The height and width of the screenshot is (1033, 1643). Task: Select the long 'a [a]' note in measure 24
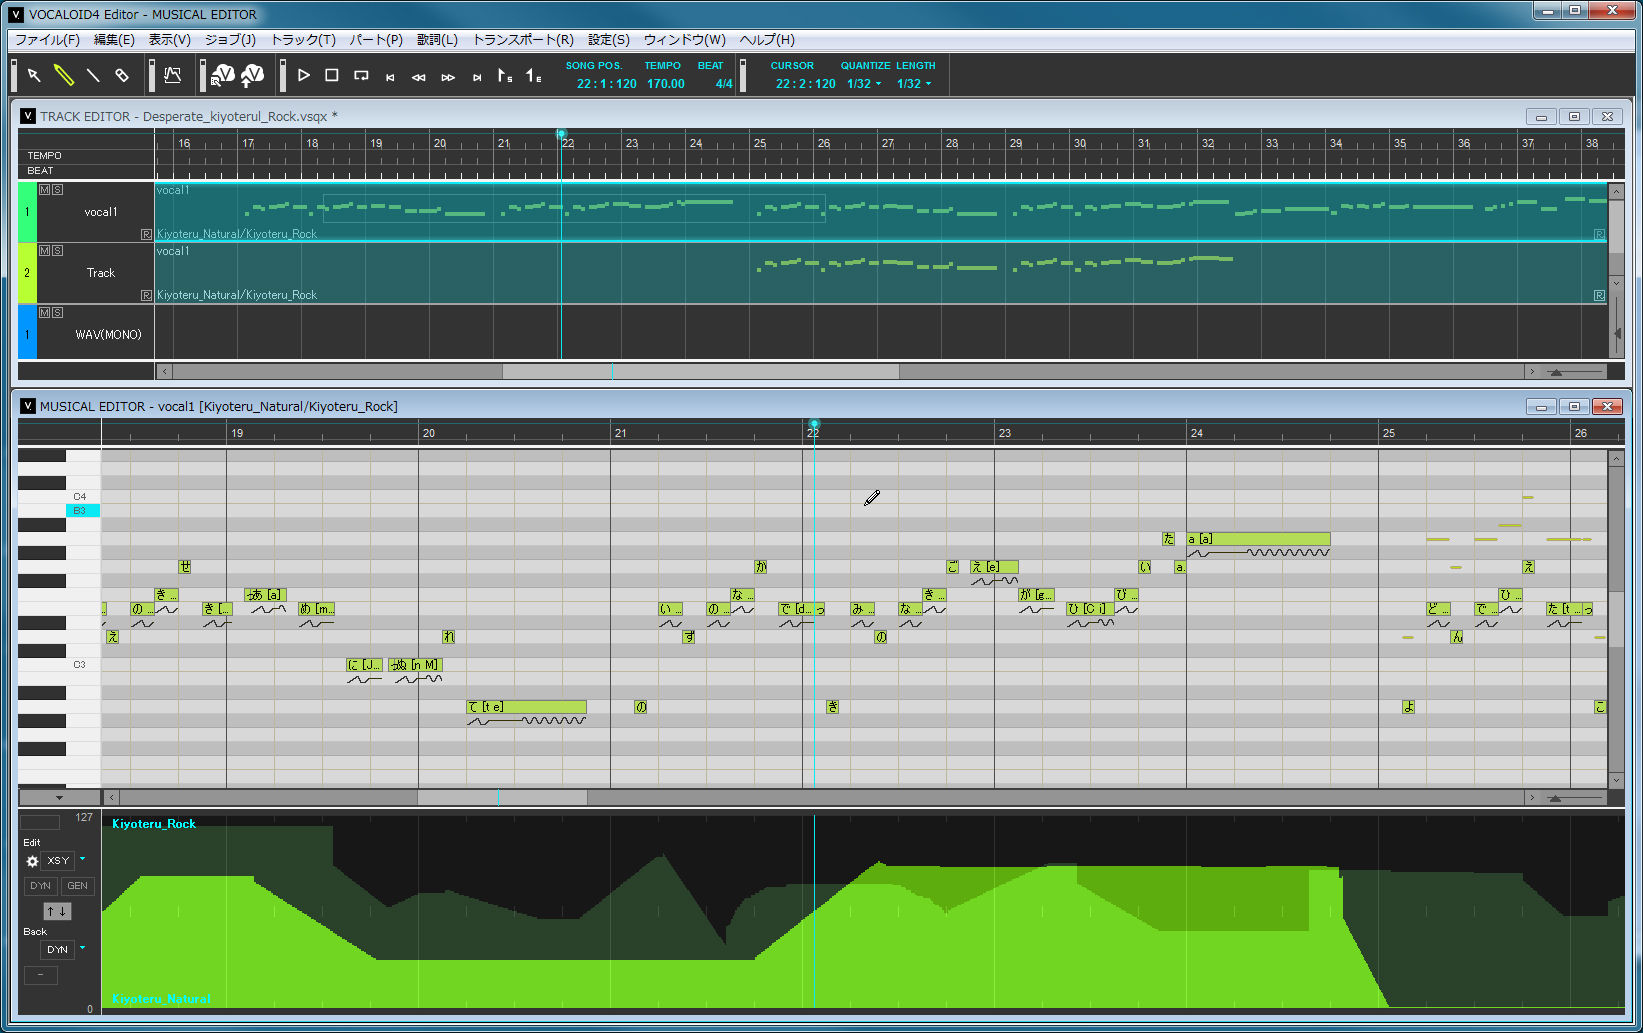click(1258, 539)
